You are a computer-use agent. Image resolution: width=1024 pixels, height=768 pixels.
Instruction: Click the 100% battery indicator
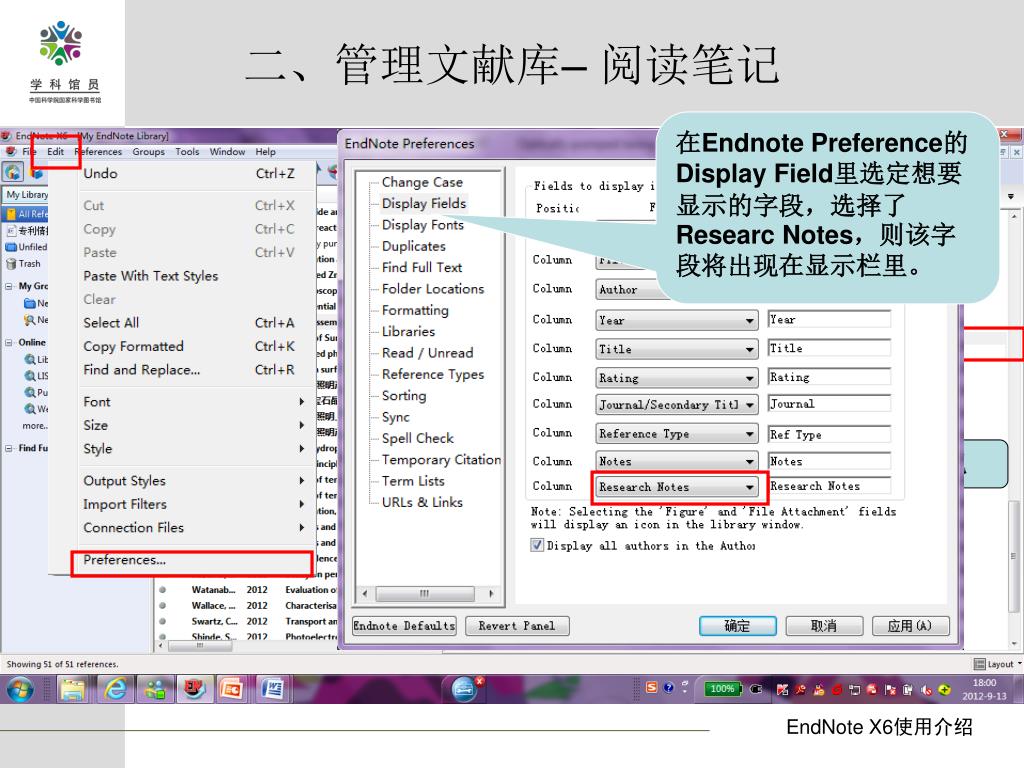(x=722, y=688)
